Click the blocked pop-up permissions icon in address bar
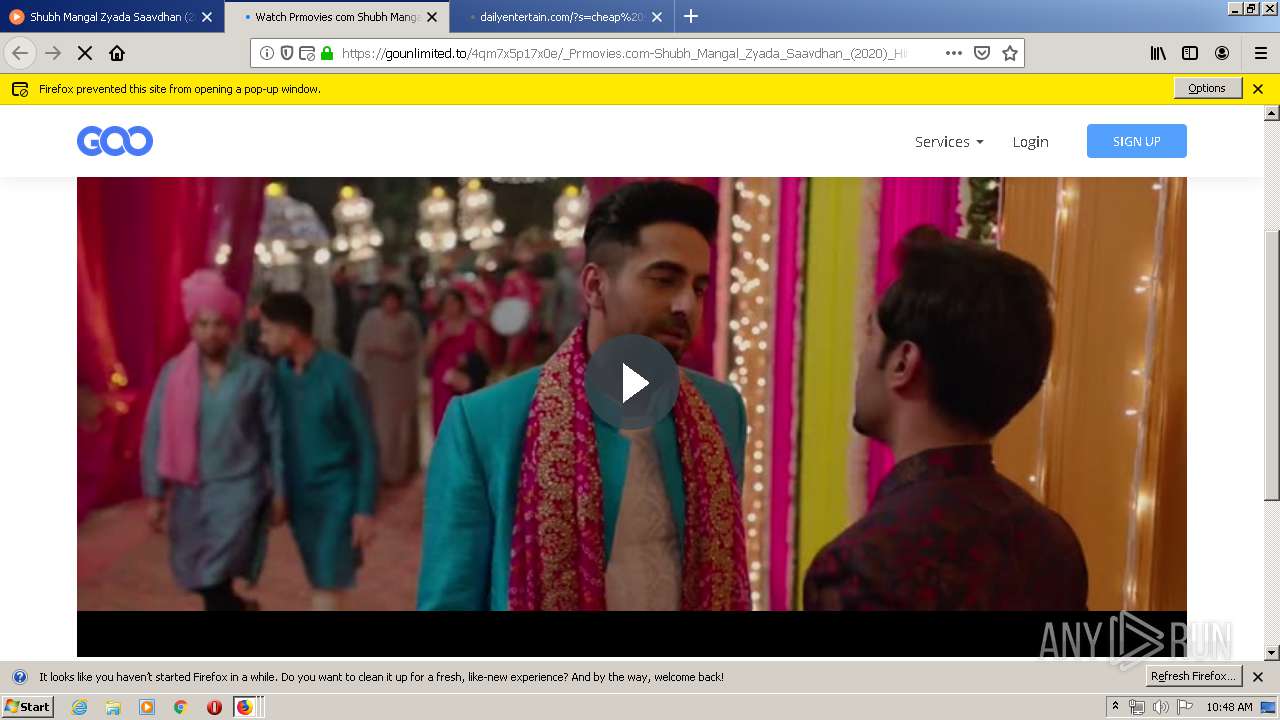The height and width of the screenshot is (720, 1280). pyautogui.click(x=307, y=53)
